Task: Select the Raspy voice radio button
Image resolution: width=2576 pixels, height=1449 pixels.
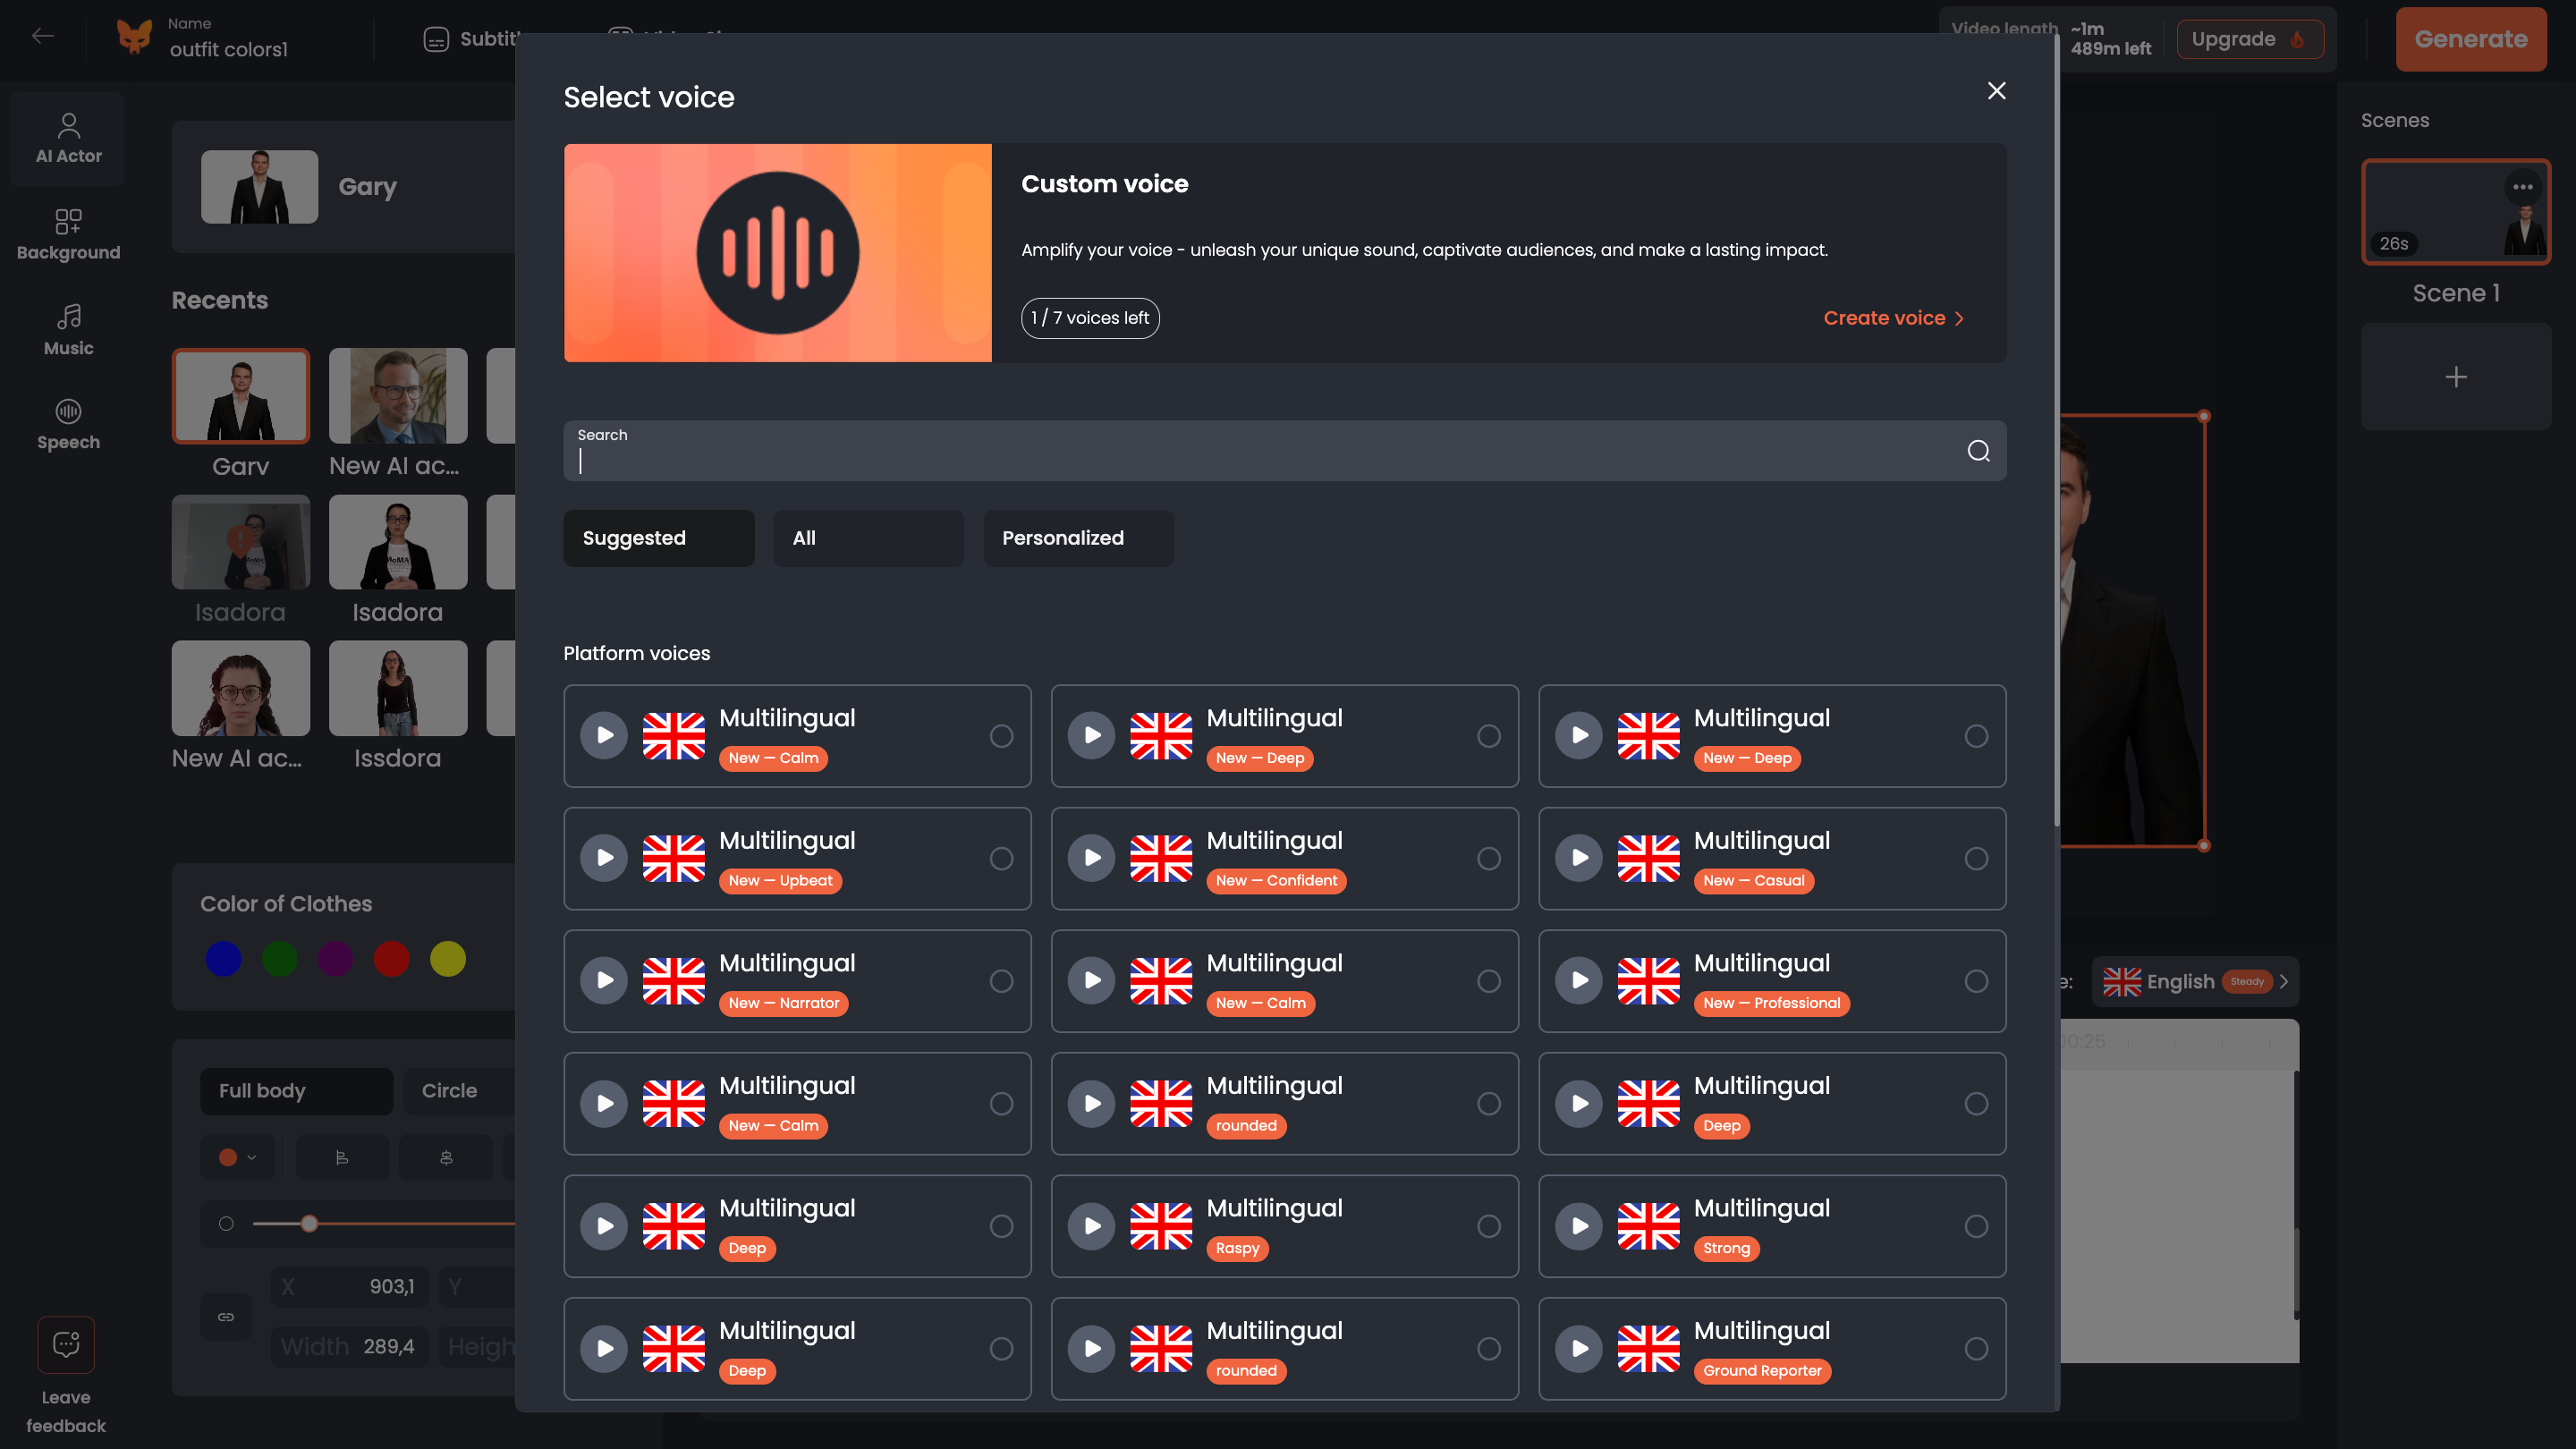Action: coord(1488,1226)
